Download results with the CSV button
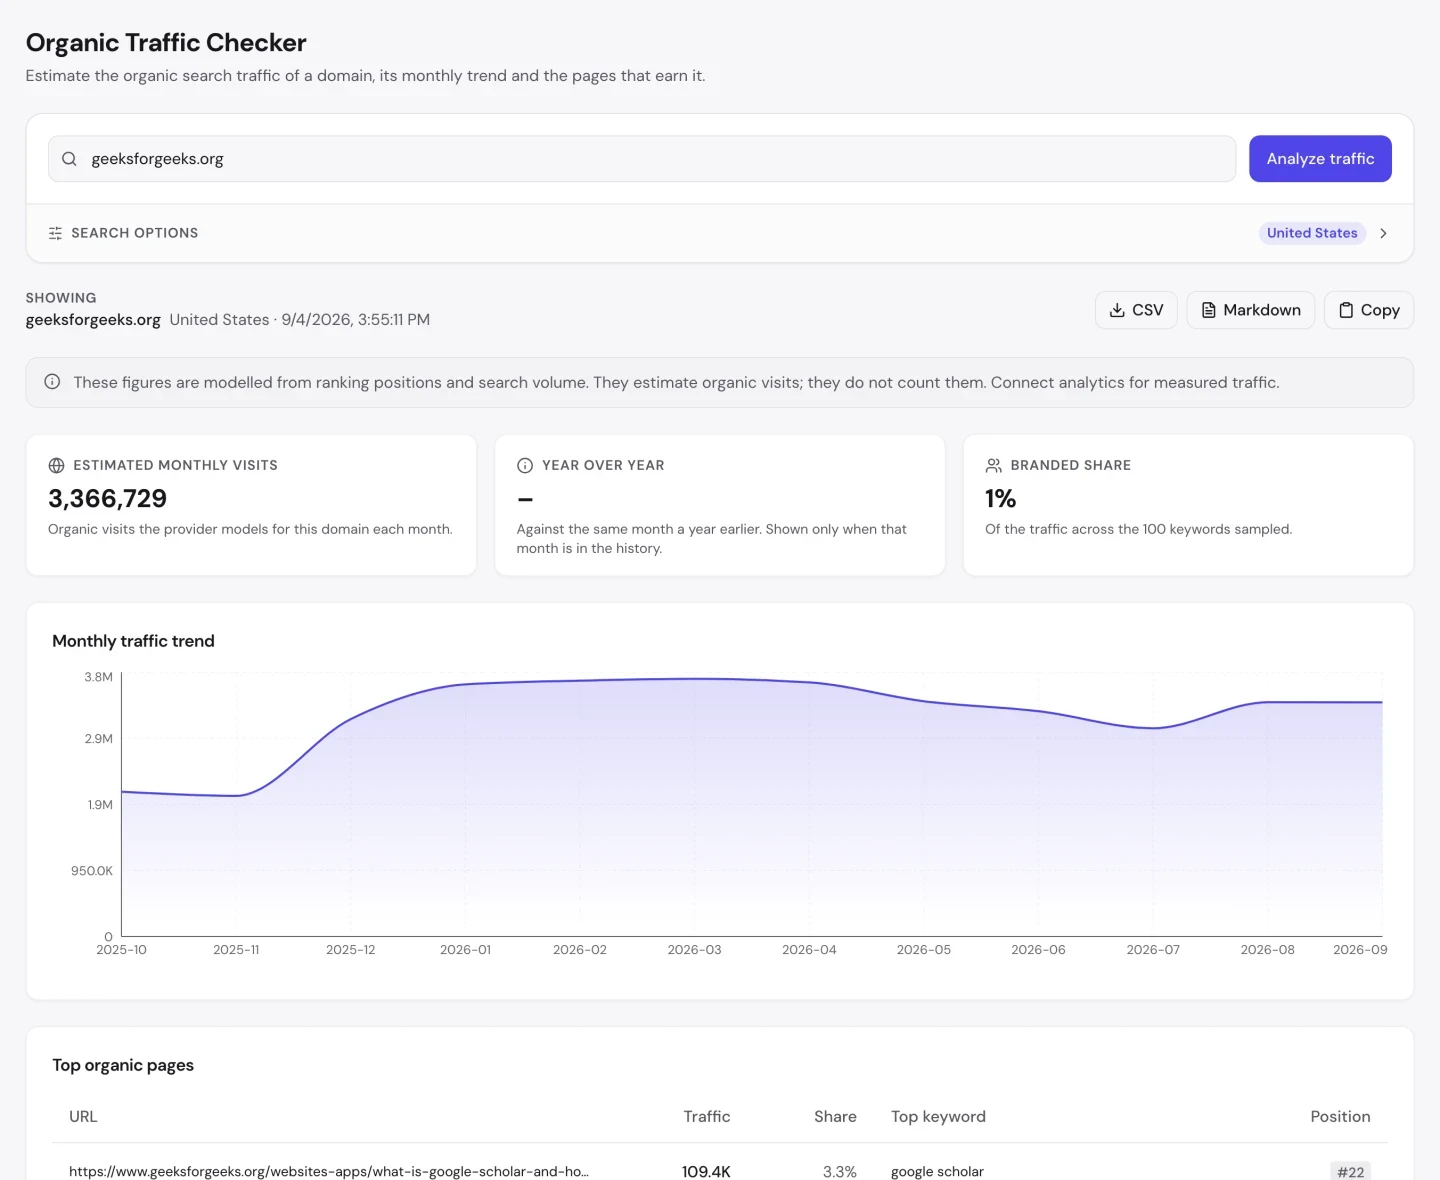 pos(1136,310)
